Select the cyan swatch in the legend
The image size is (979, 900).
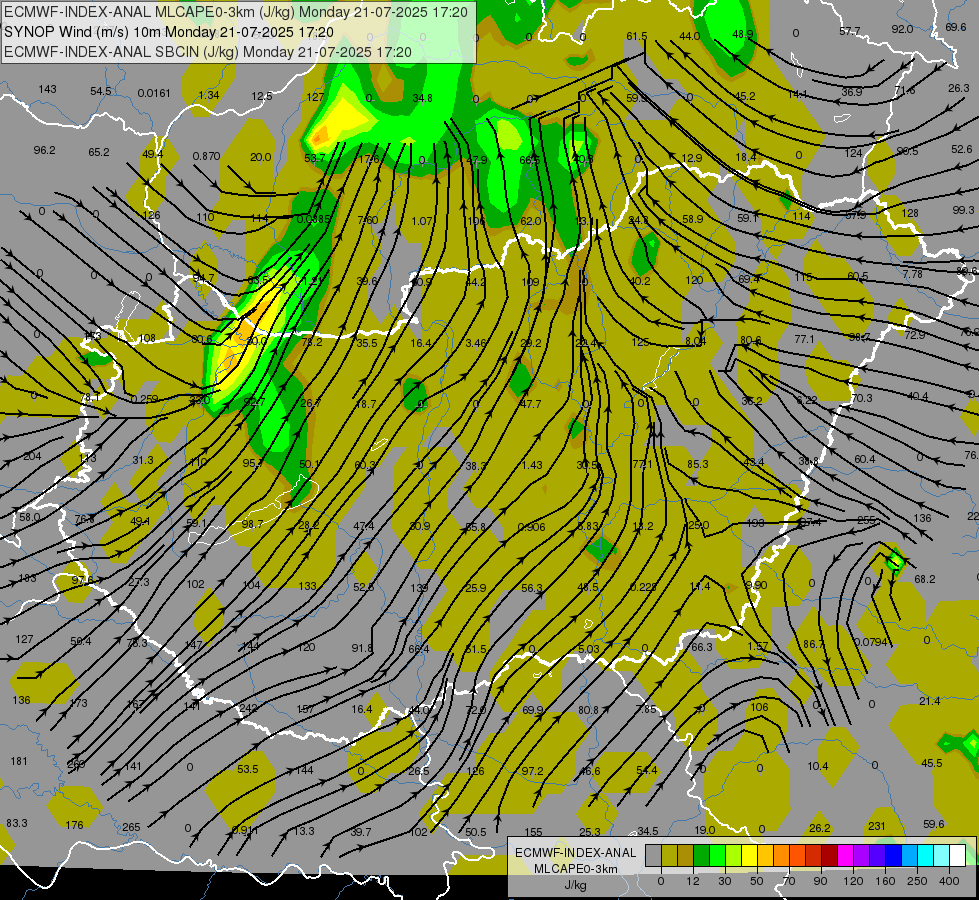coord(925,855)
